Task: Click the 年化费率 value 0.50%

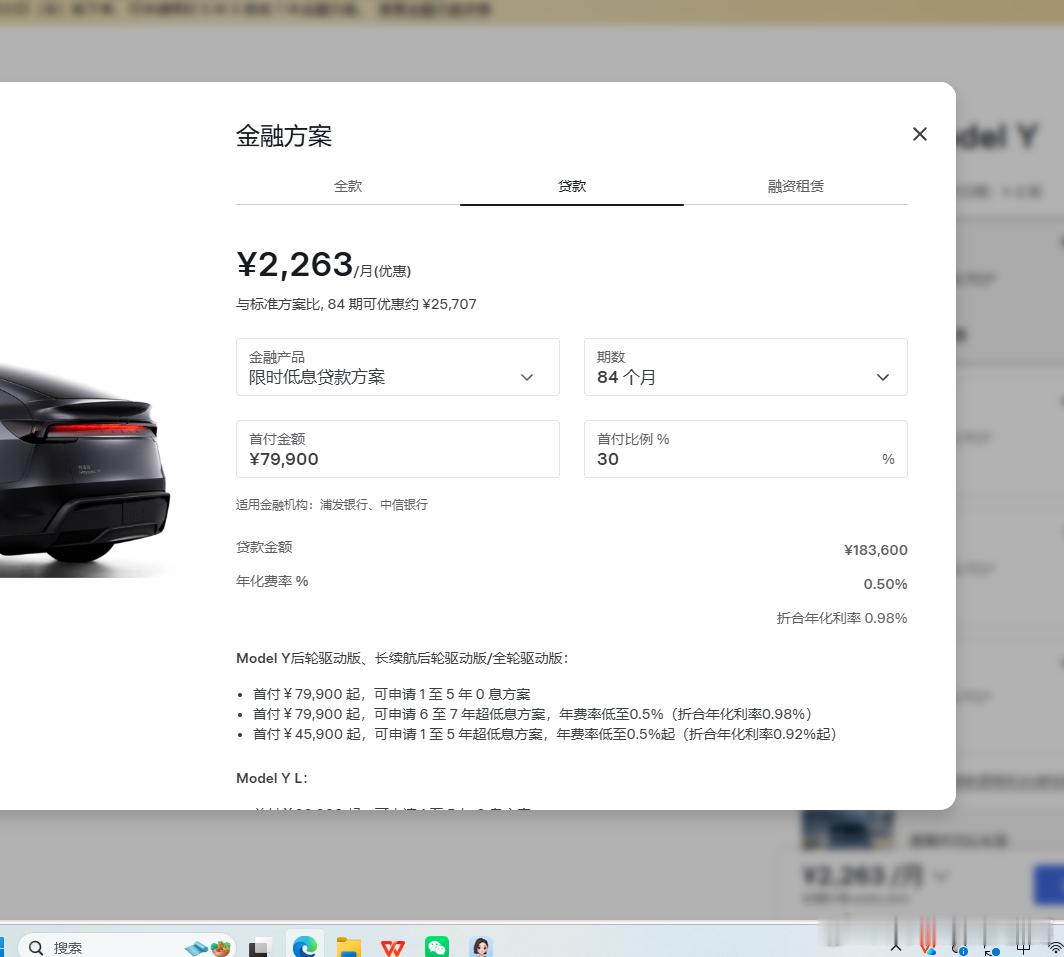Action: tap(885, 584)
